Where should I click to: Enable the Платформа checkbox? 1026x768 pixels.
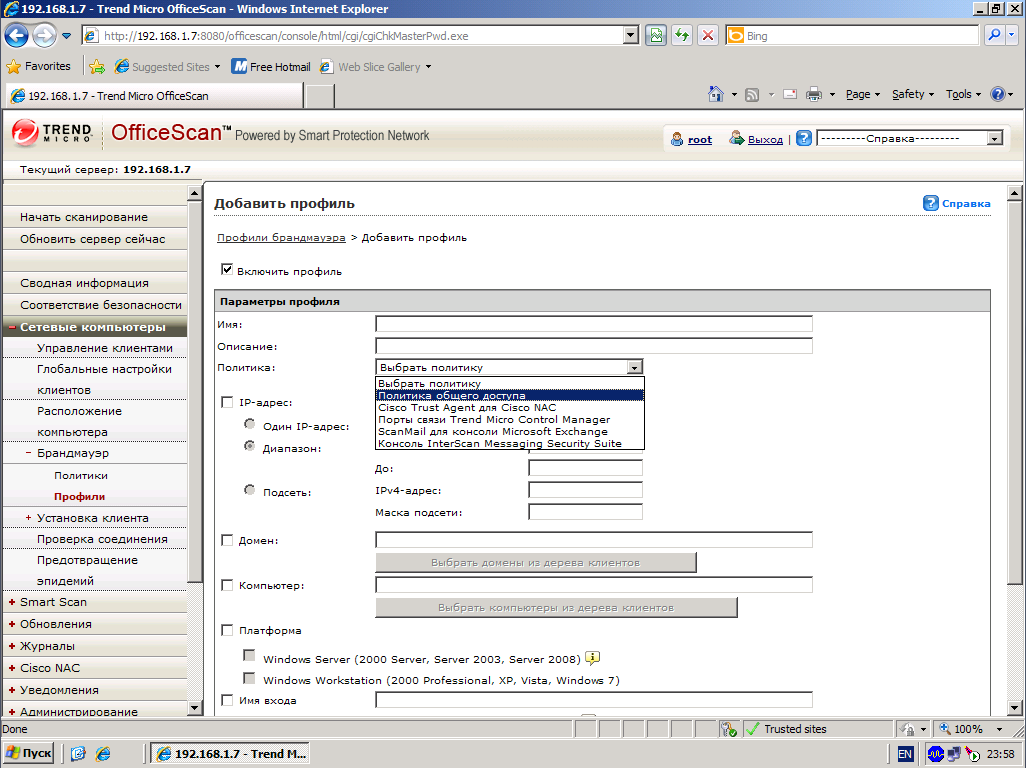[x=227, y=631]
